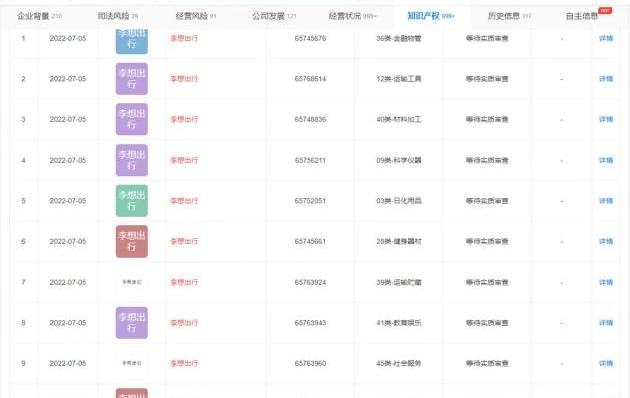Click category 09类-科学仪器
The image size is (630, 398).
pyautogui.click(x=399, y=160)
